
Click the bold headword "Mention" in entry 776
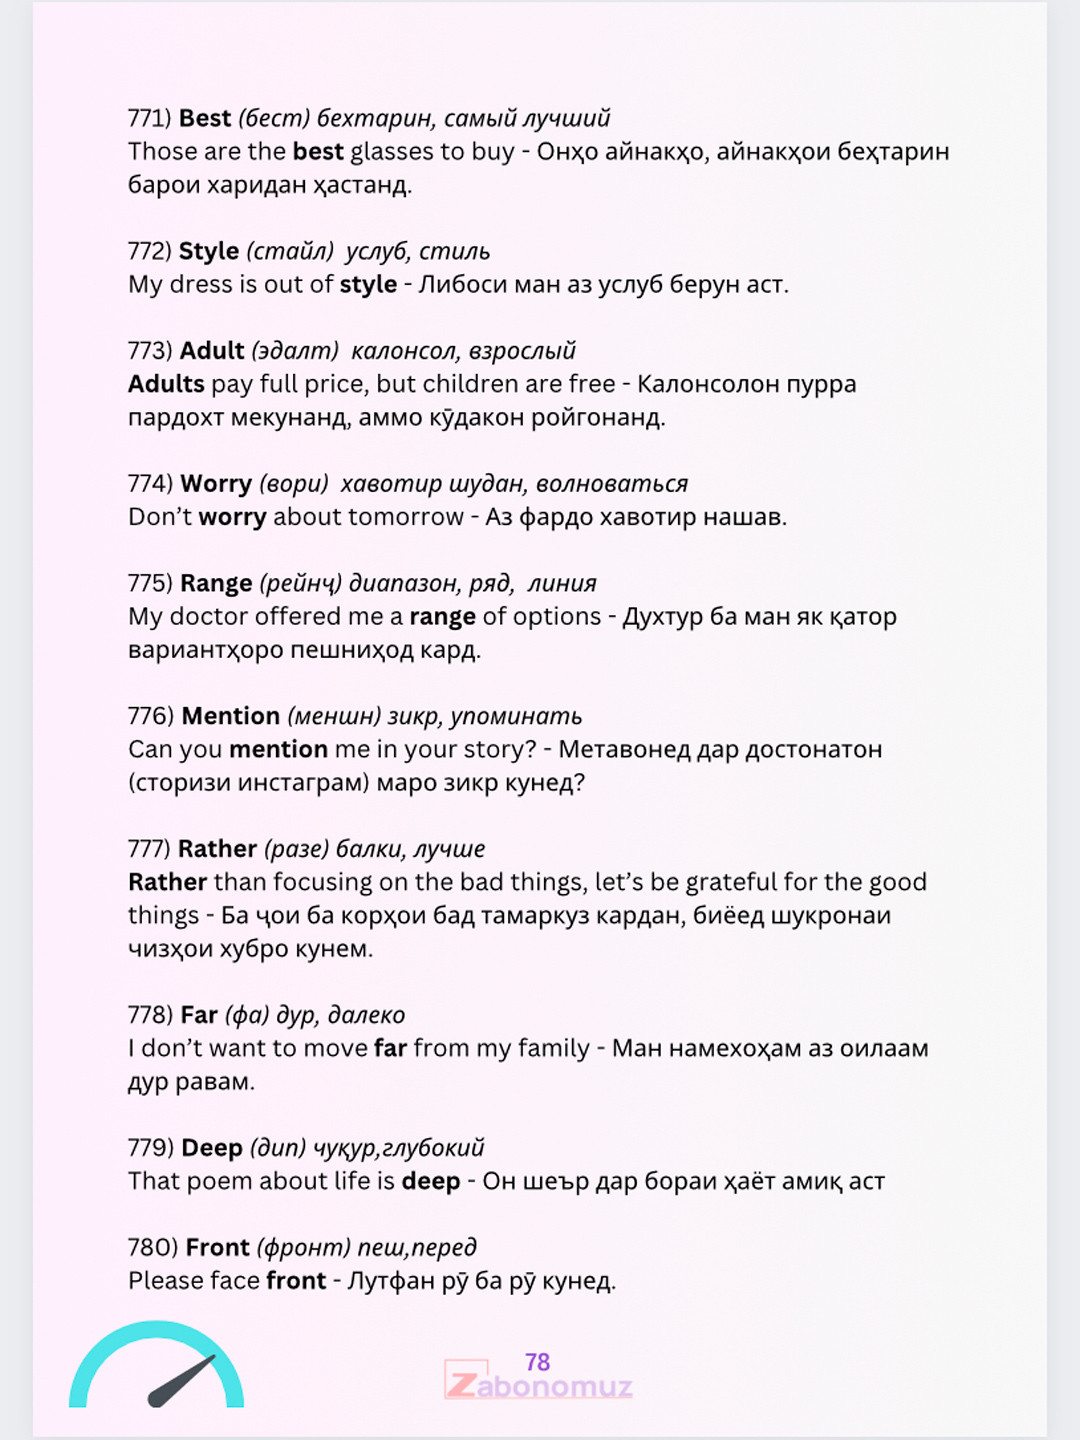(x=231, y=716)
